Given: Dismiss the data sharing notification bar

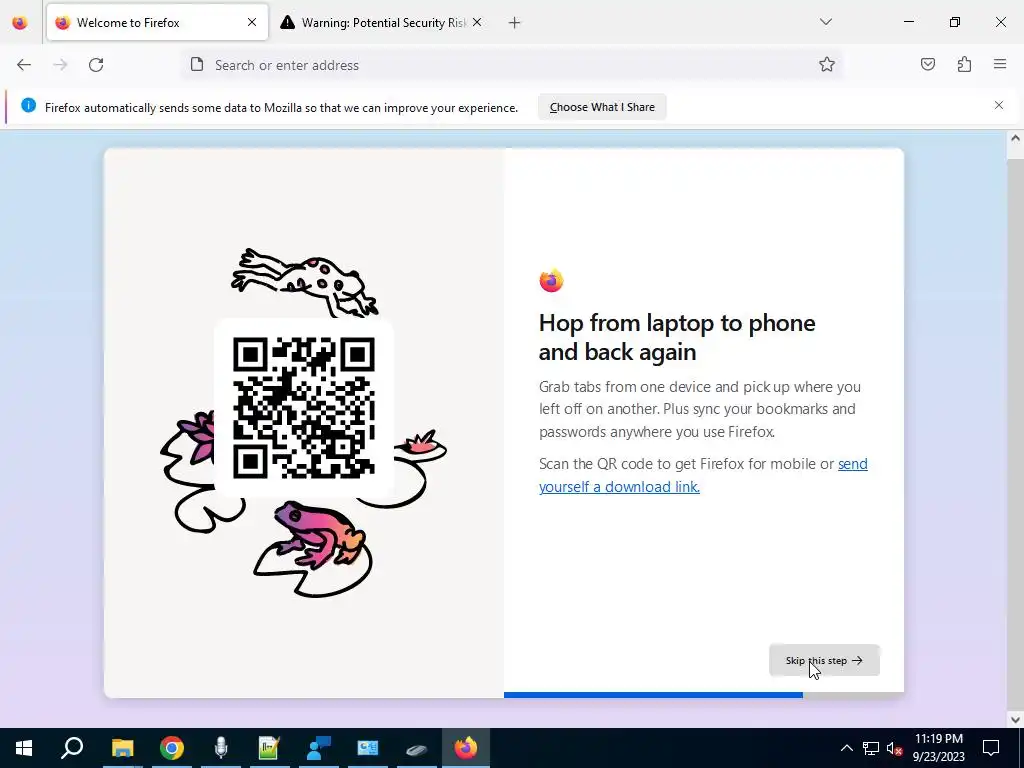Looking at the screenshot, I should pyautogui.click(x=999, y=105).
